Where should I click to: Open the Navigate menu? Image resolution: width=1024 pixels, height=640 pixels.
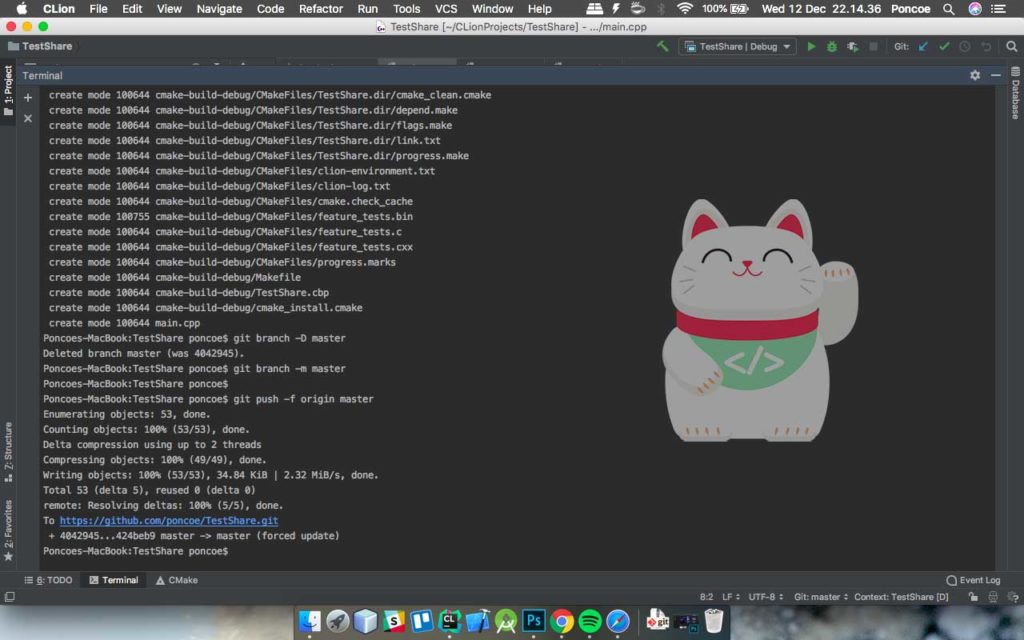[219, 9]
